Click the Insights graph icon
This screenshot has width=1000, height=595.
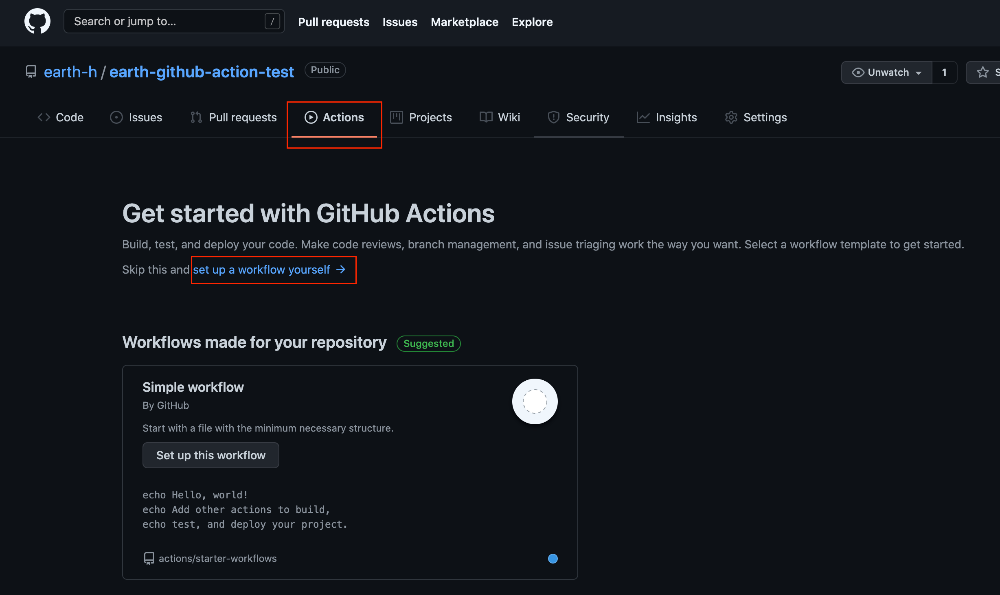click(643, 117)
